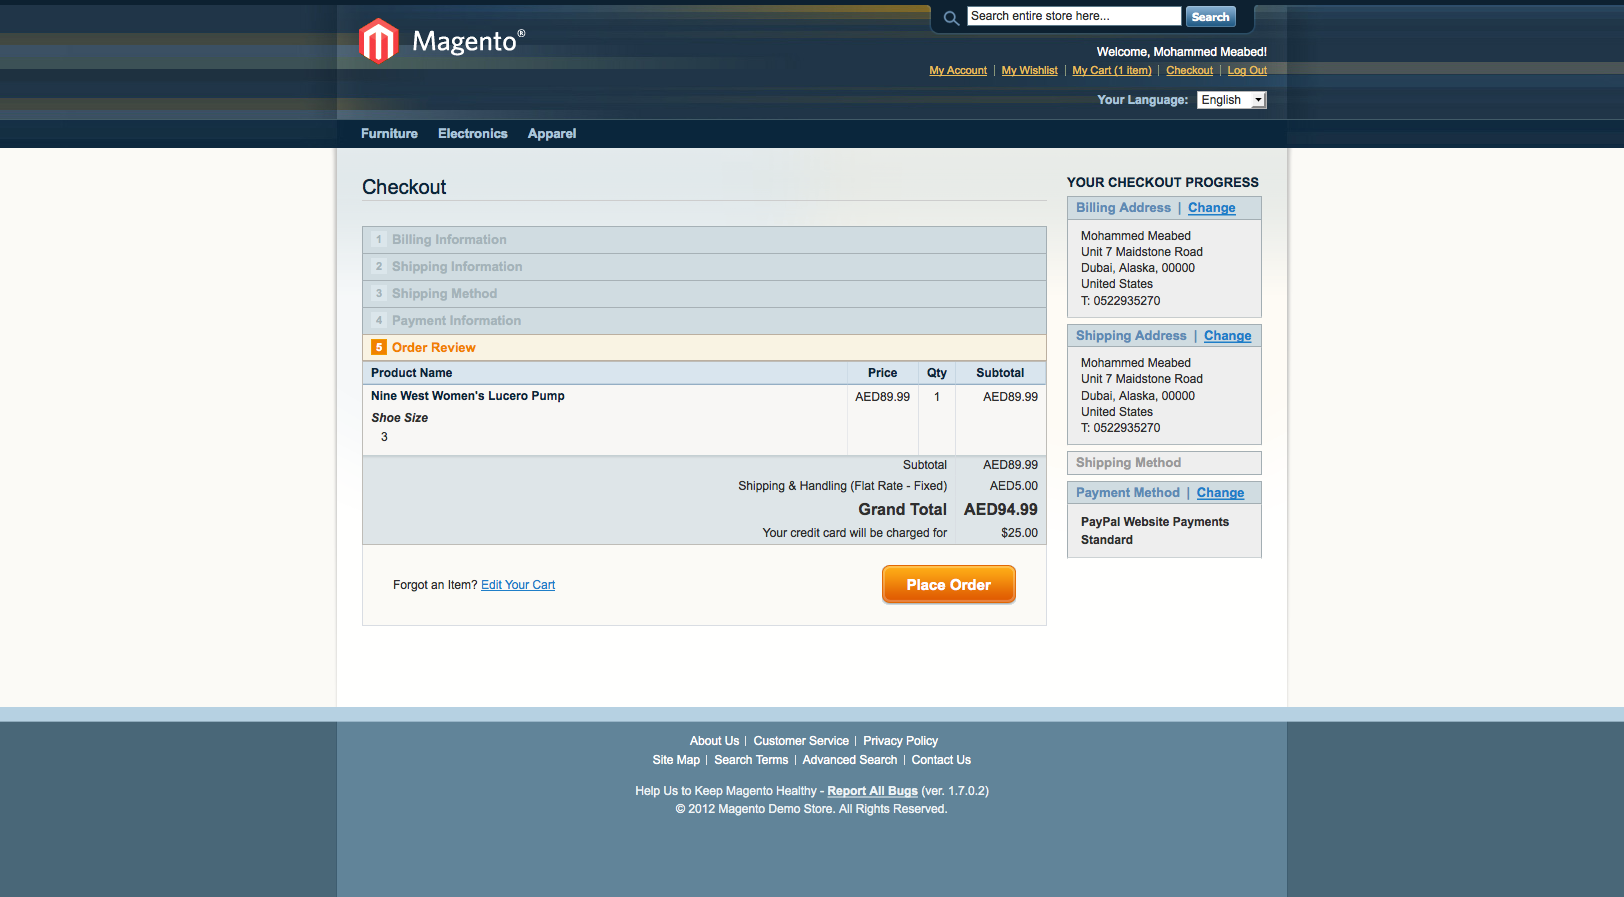Click the step 1 Billing Information number badge
Image resolution: width=1624 pixels, height=897 pixels.
pyautogui.click(x=379, y=239)
